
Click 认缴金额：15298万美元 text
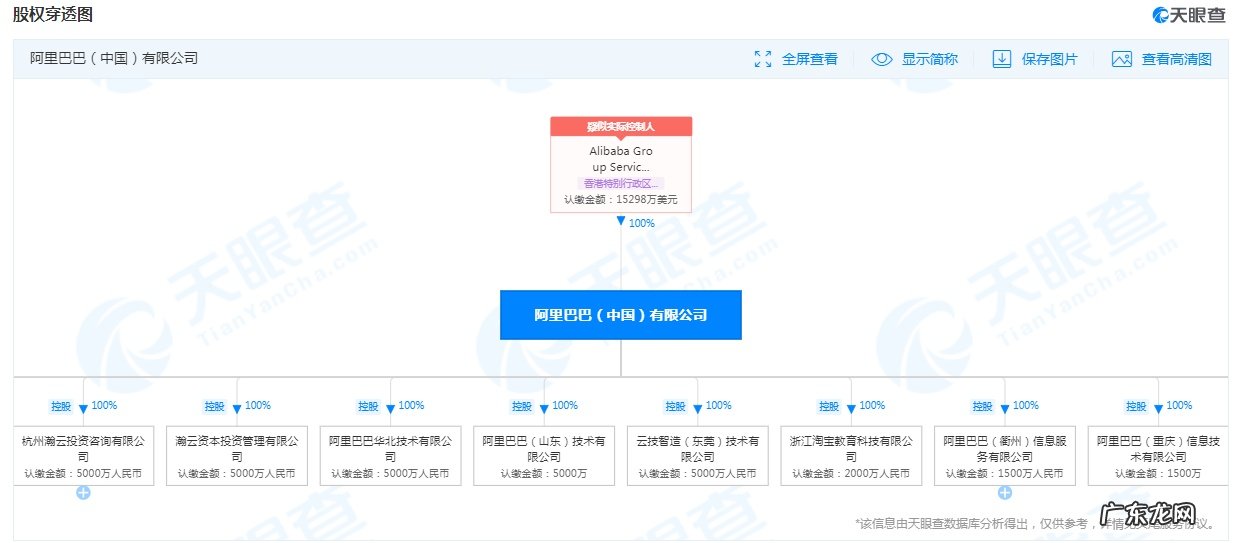pos(621,200)
